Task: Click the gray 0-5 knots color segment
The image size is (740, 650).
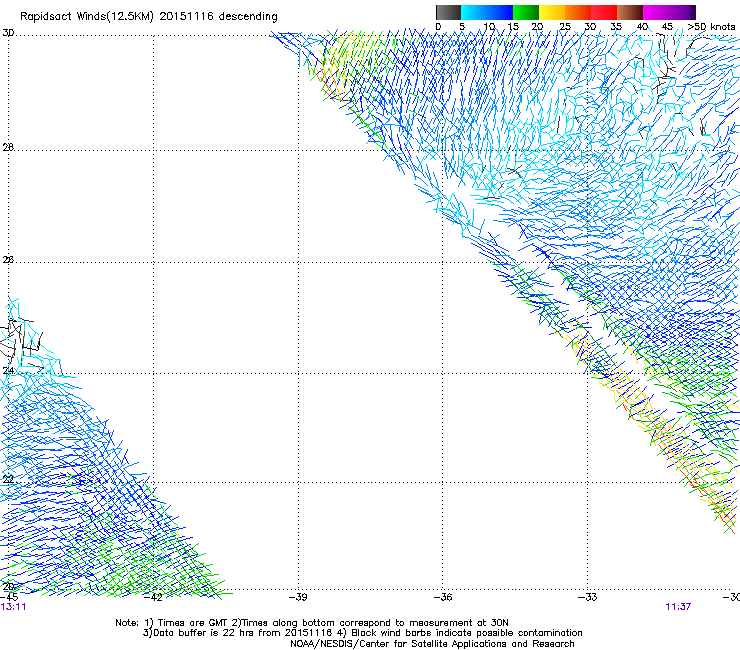Action: [x=448, y=12]
